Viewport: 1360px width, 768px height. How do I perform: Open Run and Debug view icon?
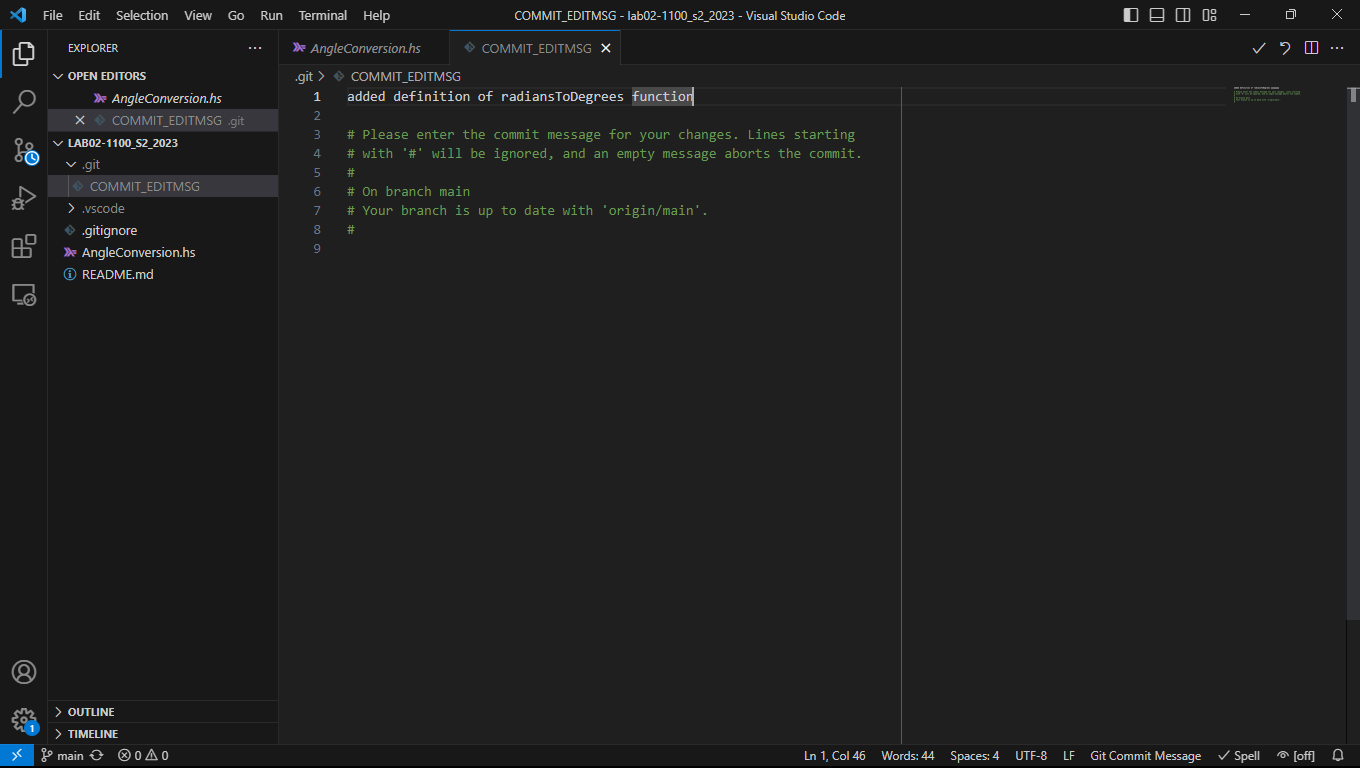tap(24, 198)
